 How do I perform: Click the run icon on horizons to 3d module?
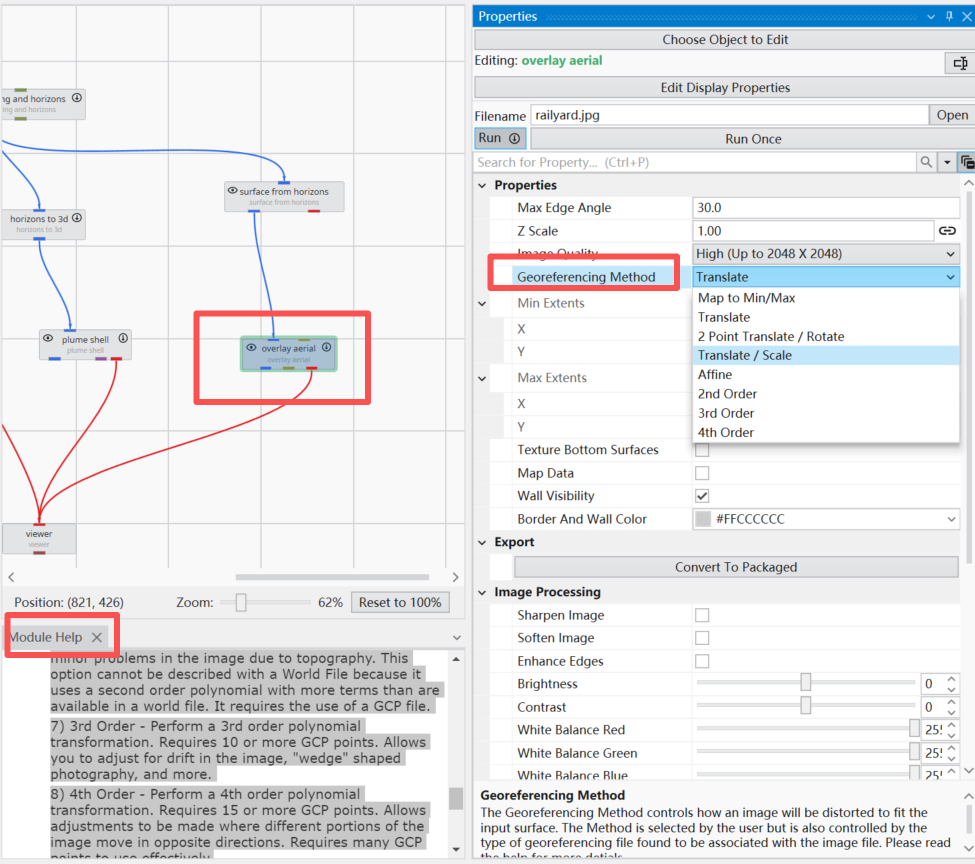pyautogui.click(x=77, y=218)
